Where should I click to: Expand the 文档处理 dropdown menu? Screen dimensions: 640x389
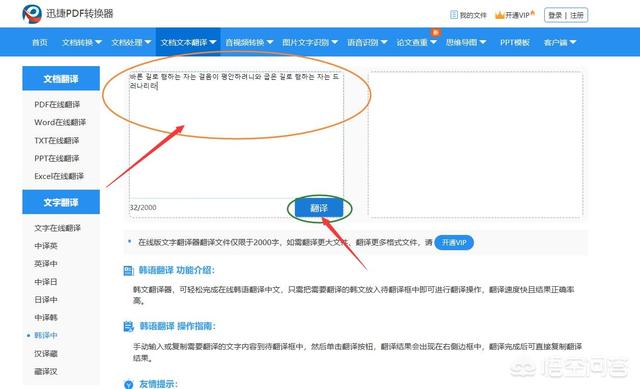point(131,42)
